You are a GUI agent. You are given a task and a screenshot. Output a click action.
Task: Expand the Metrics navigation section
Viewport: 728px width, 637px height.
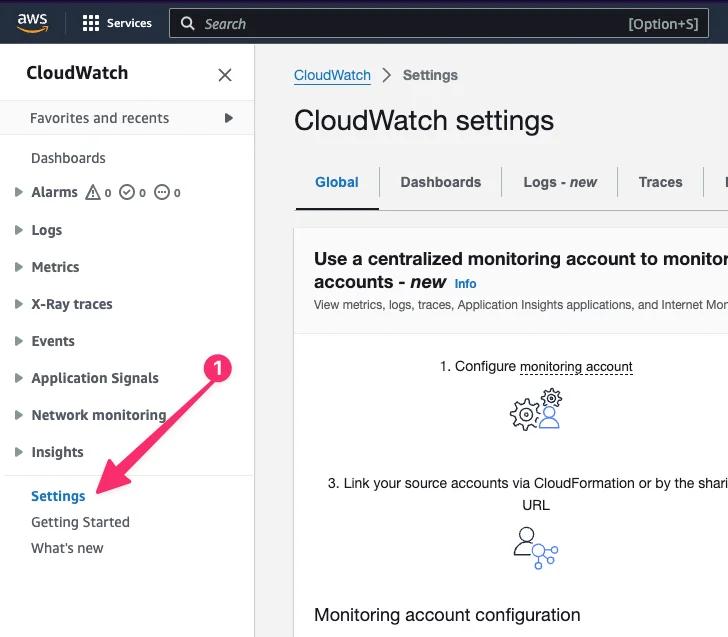(x=19, y=267)
